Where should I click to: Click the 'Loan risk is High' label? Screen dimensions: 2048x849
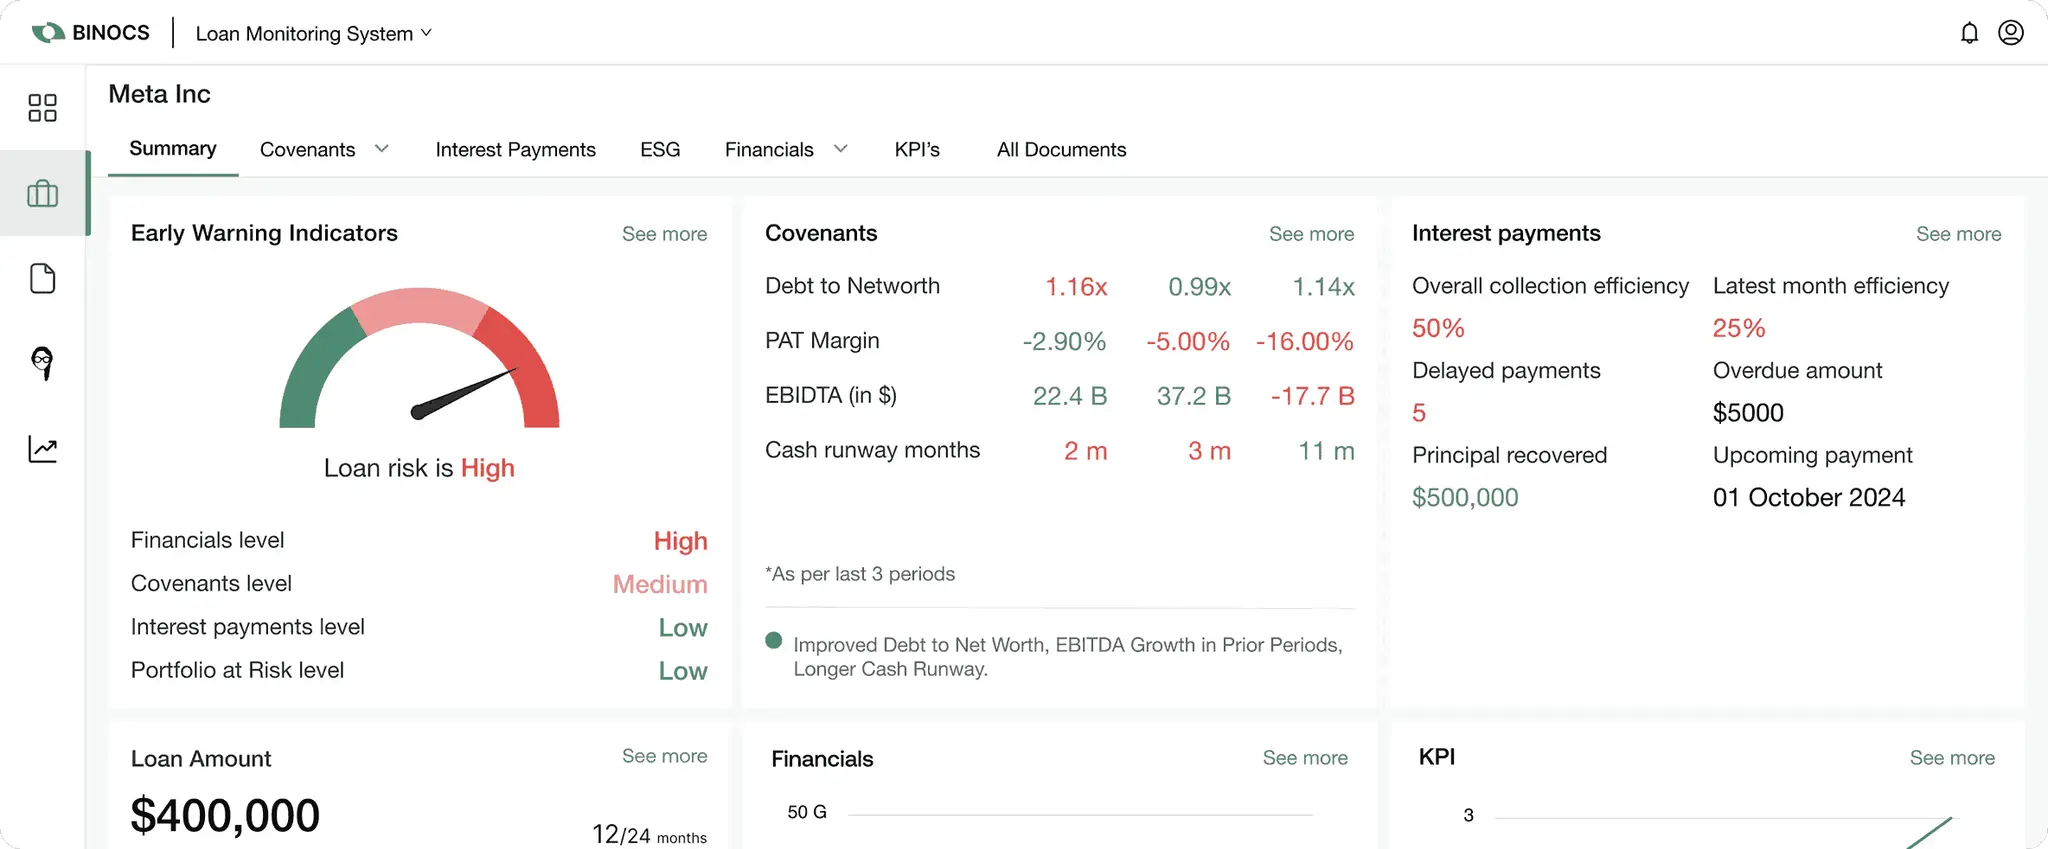pos(419,468)
